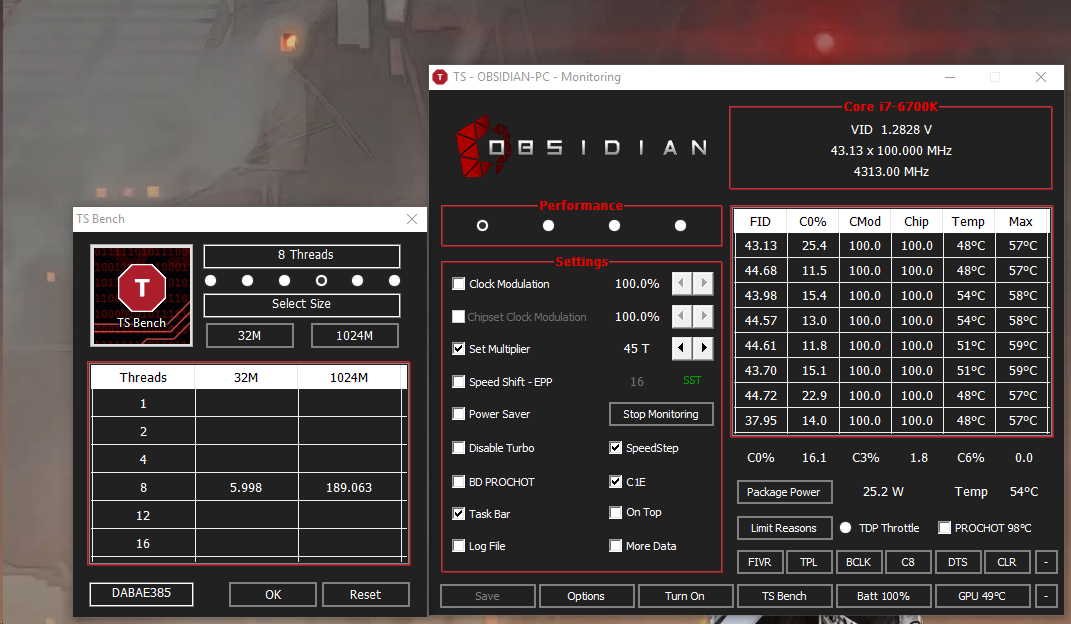Select the fourth Performance profile radio
Viewport: 1071px width, 624px height.
[680, 225]
